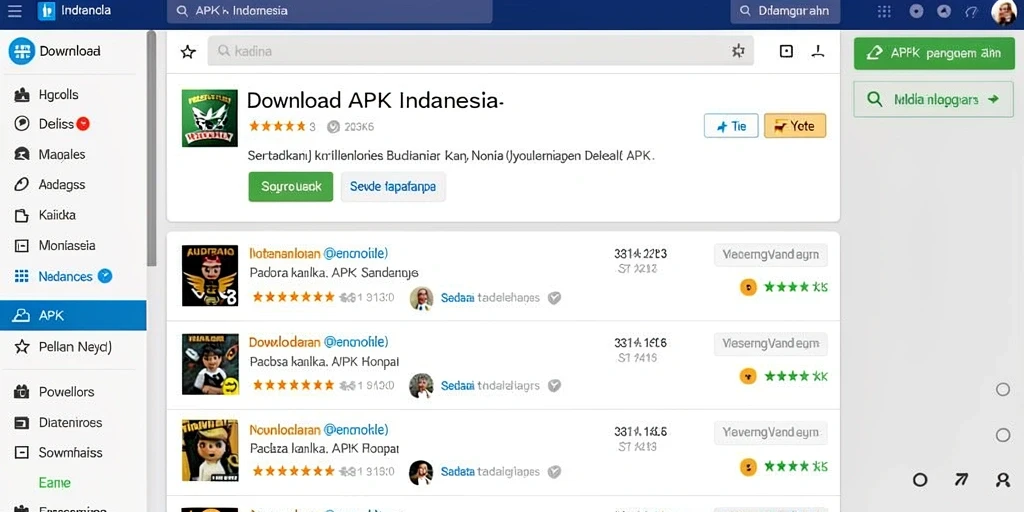
Task: Open the Download APK Indanesia app thumbnail
Action: (x=210, y=118)
